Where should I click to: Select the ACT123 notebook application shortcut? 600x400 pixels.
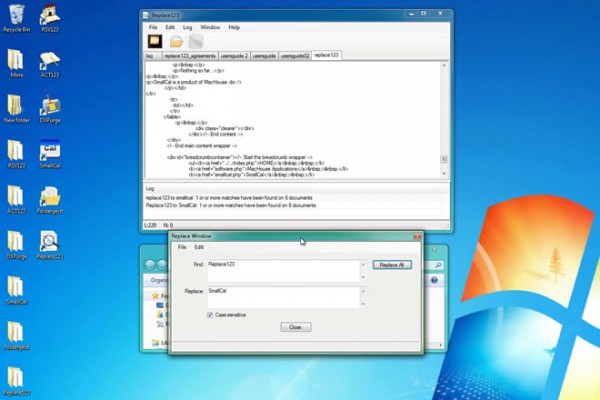point(50,64)
